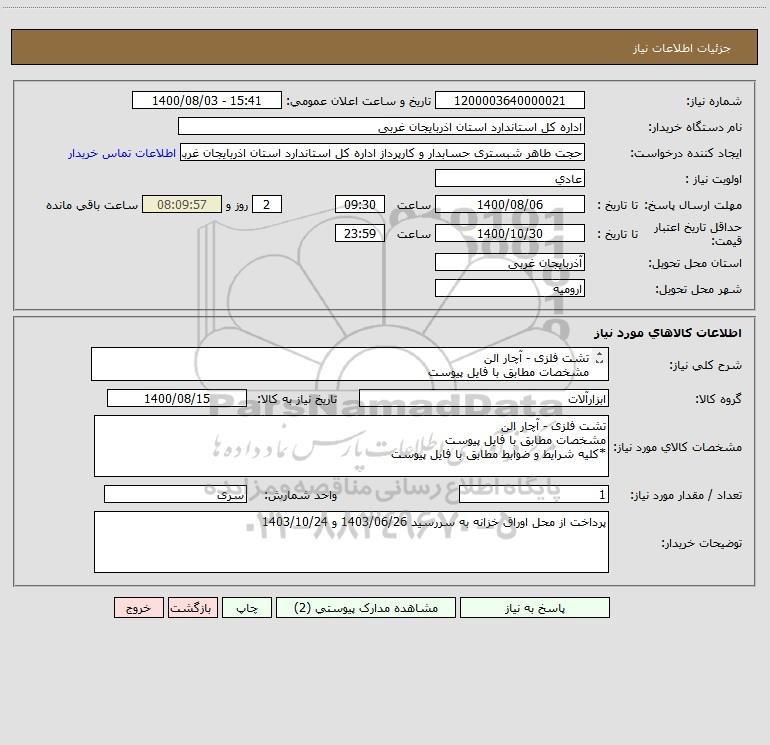Click the remaining days field showing 2

point(267,204)
